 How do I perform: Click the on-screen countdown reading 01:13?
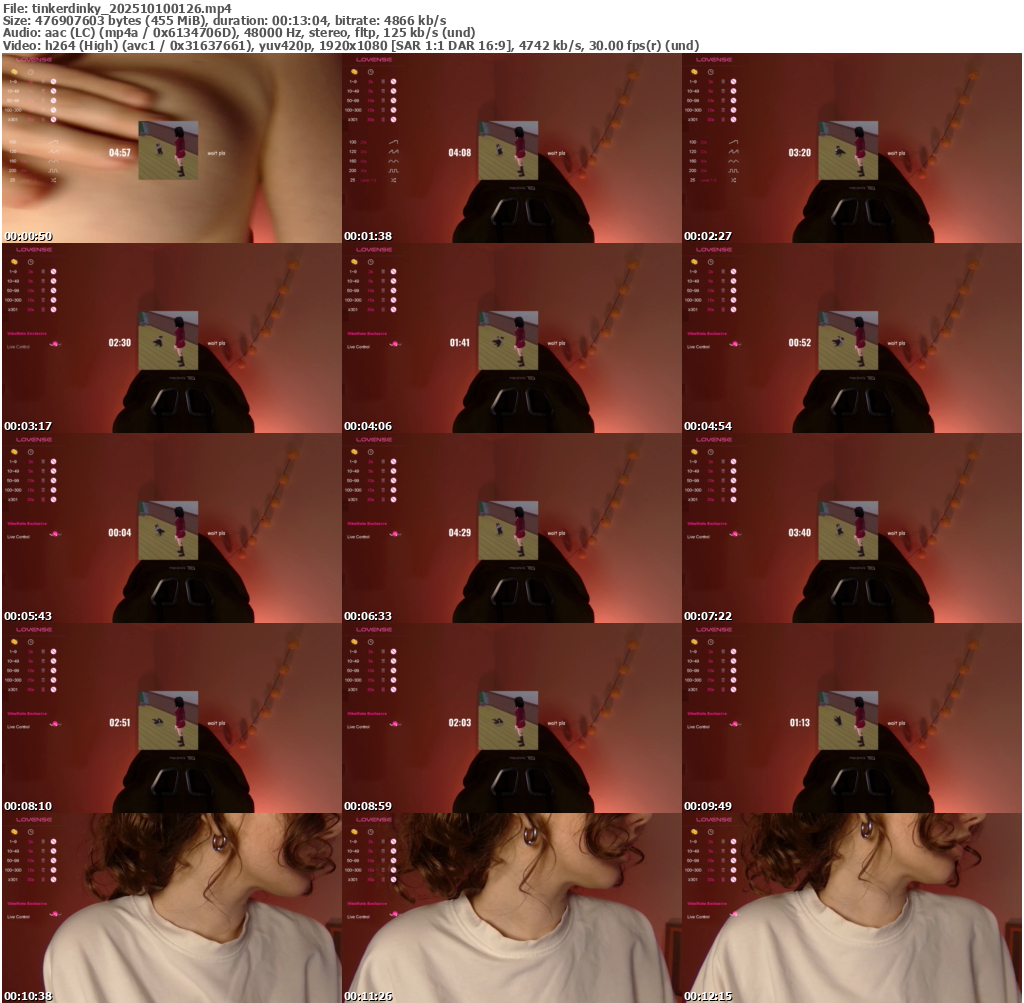[799, 723]
